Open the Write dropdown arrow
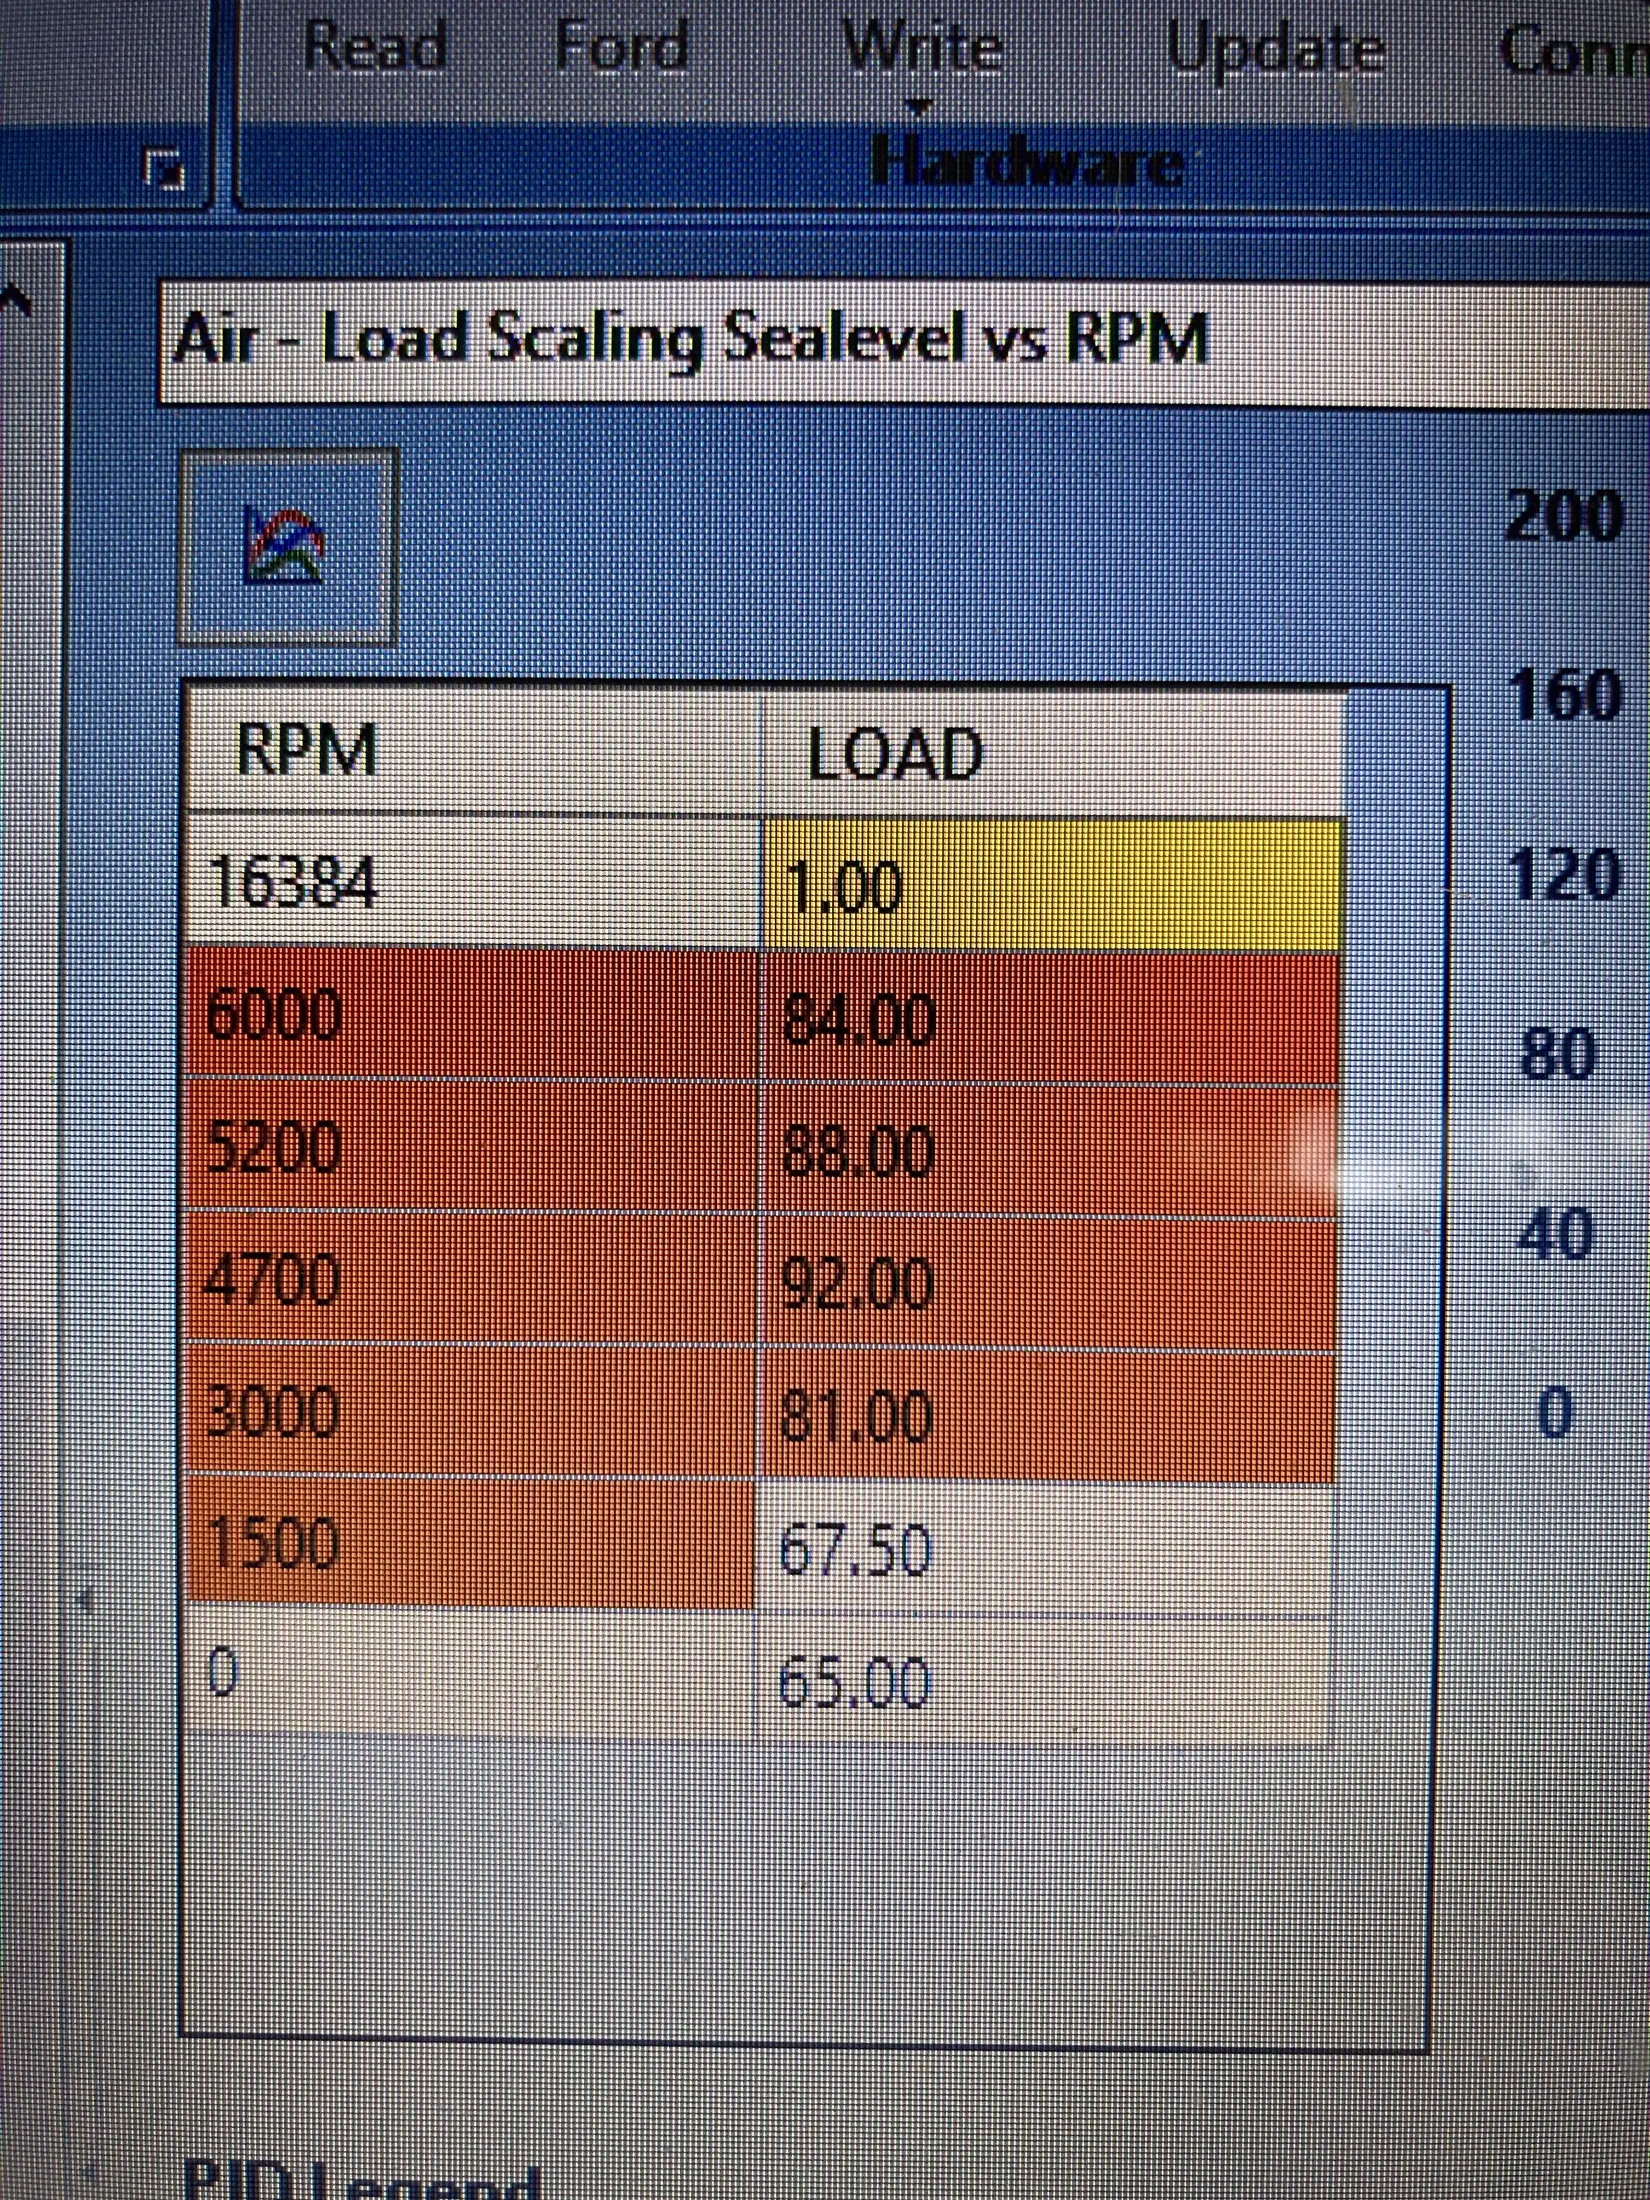 pos(921,104)
